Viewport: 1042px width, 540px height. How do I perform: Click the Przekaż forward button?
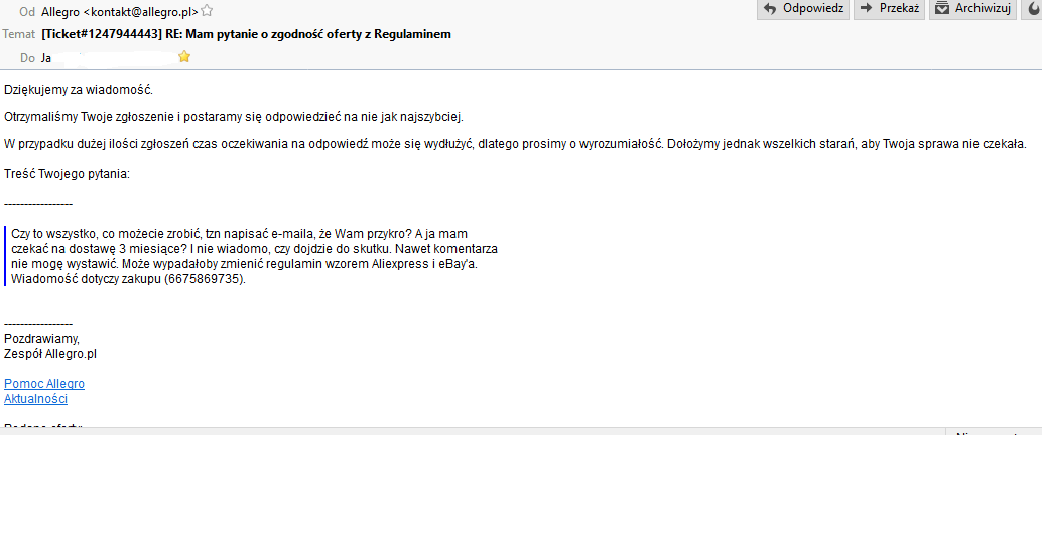point(889,9)
